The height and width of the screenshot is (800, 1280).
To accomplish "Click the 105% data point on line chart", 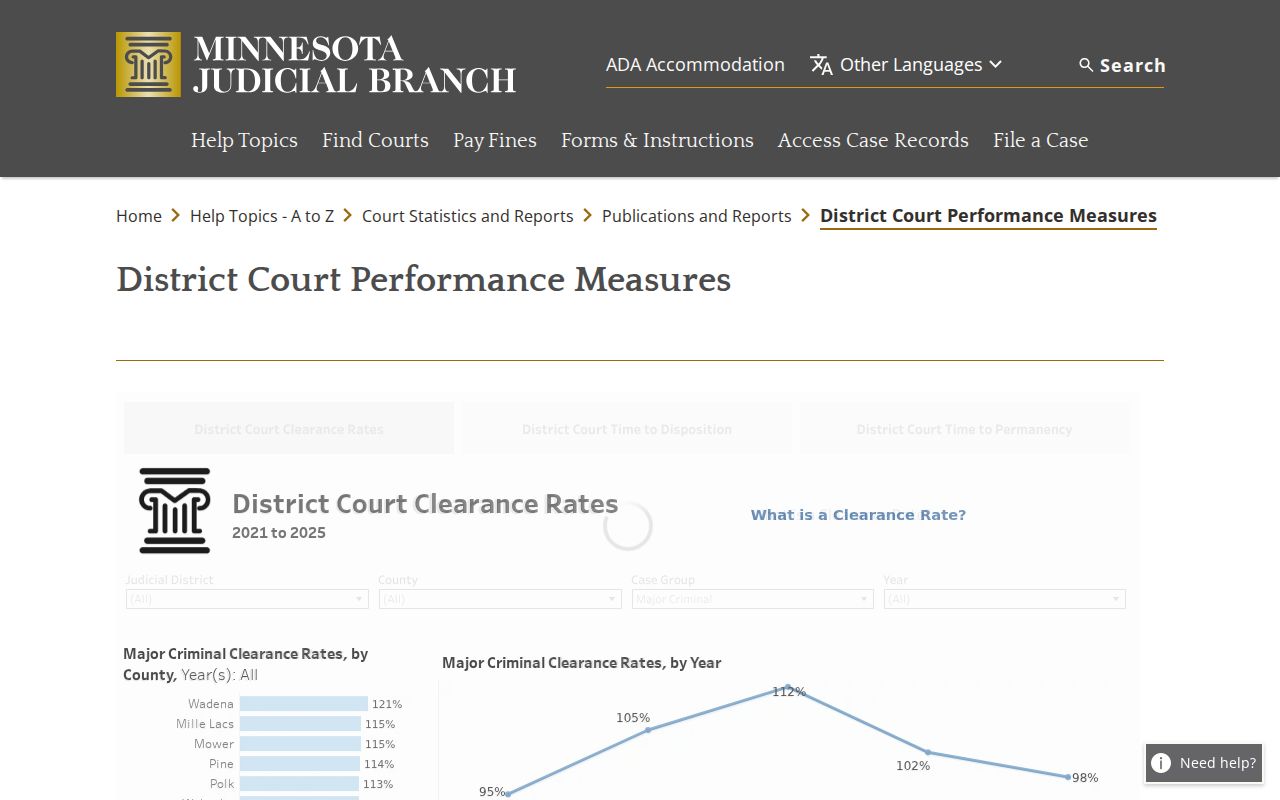I will click(648, 730).
